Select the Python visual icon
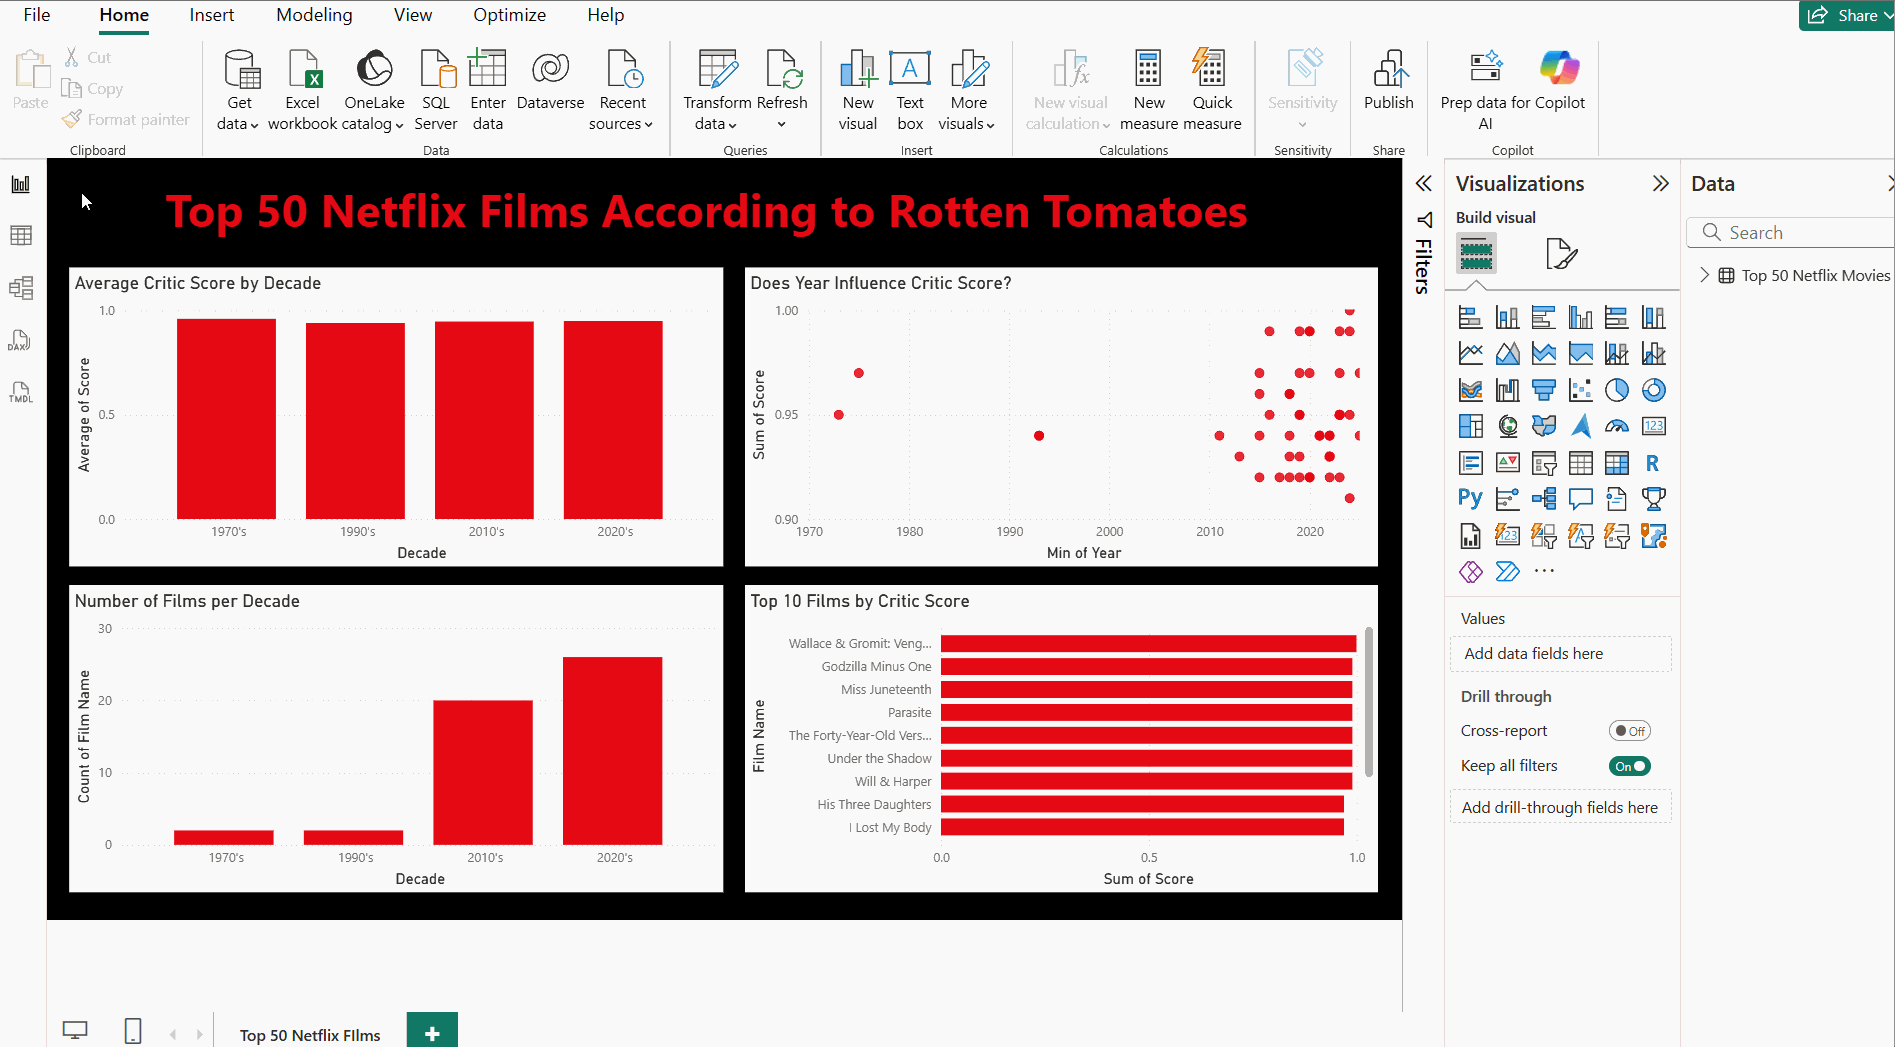This screenshot has height=1047, width=1895. (x=1470, y=498)
